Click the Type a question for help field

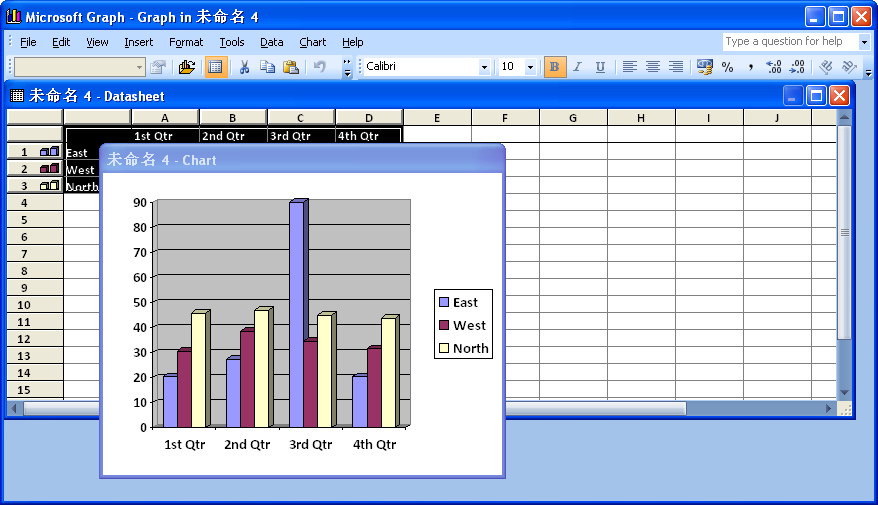click(x=789, y=42)
